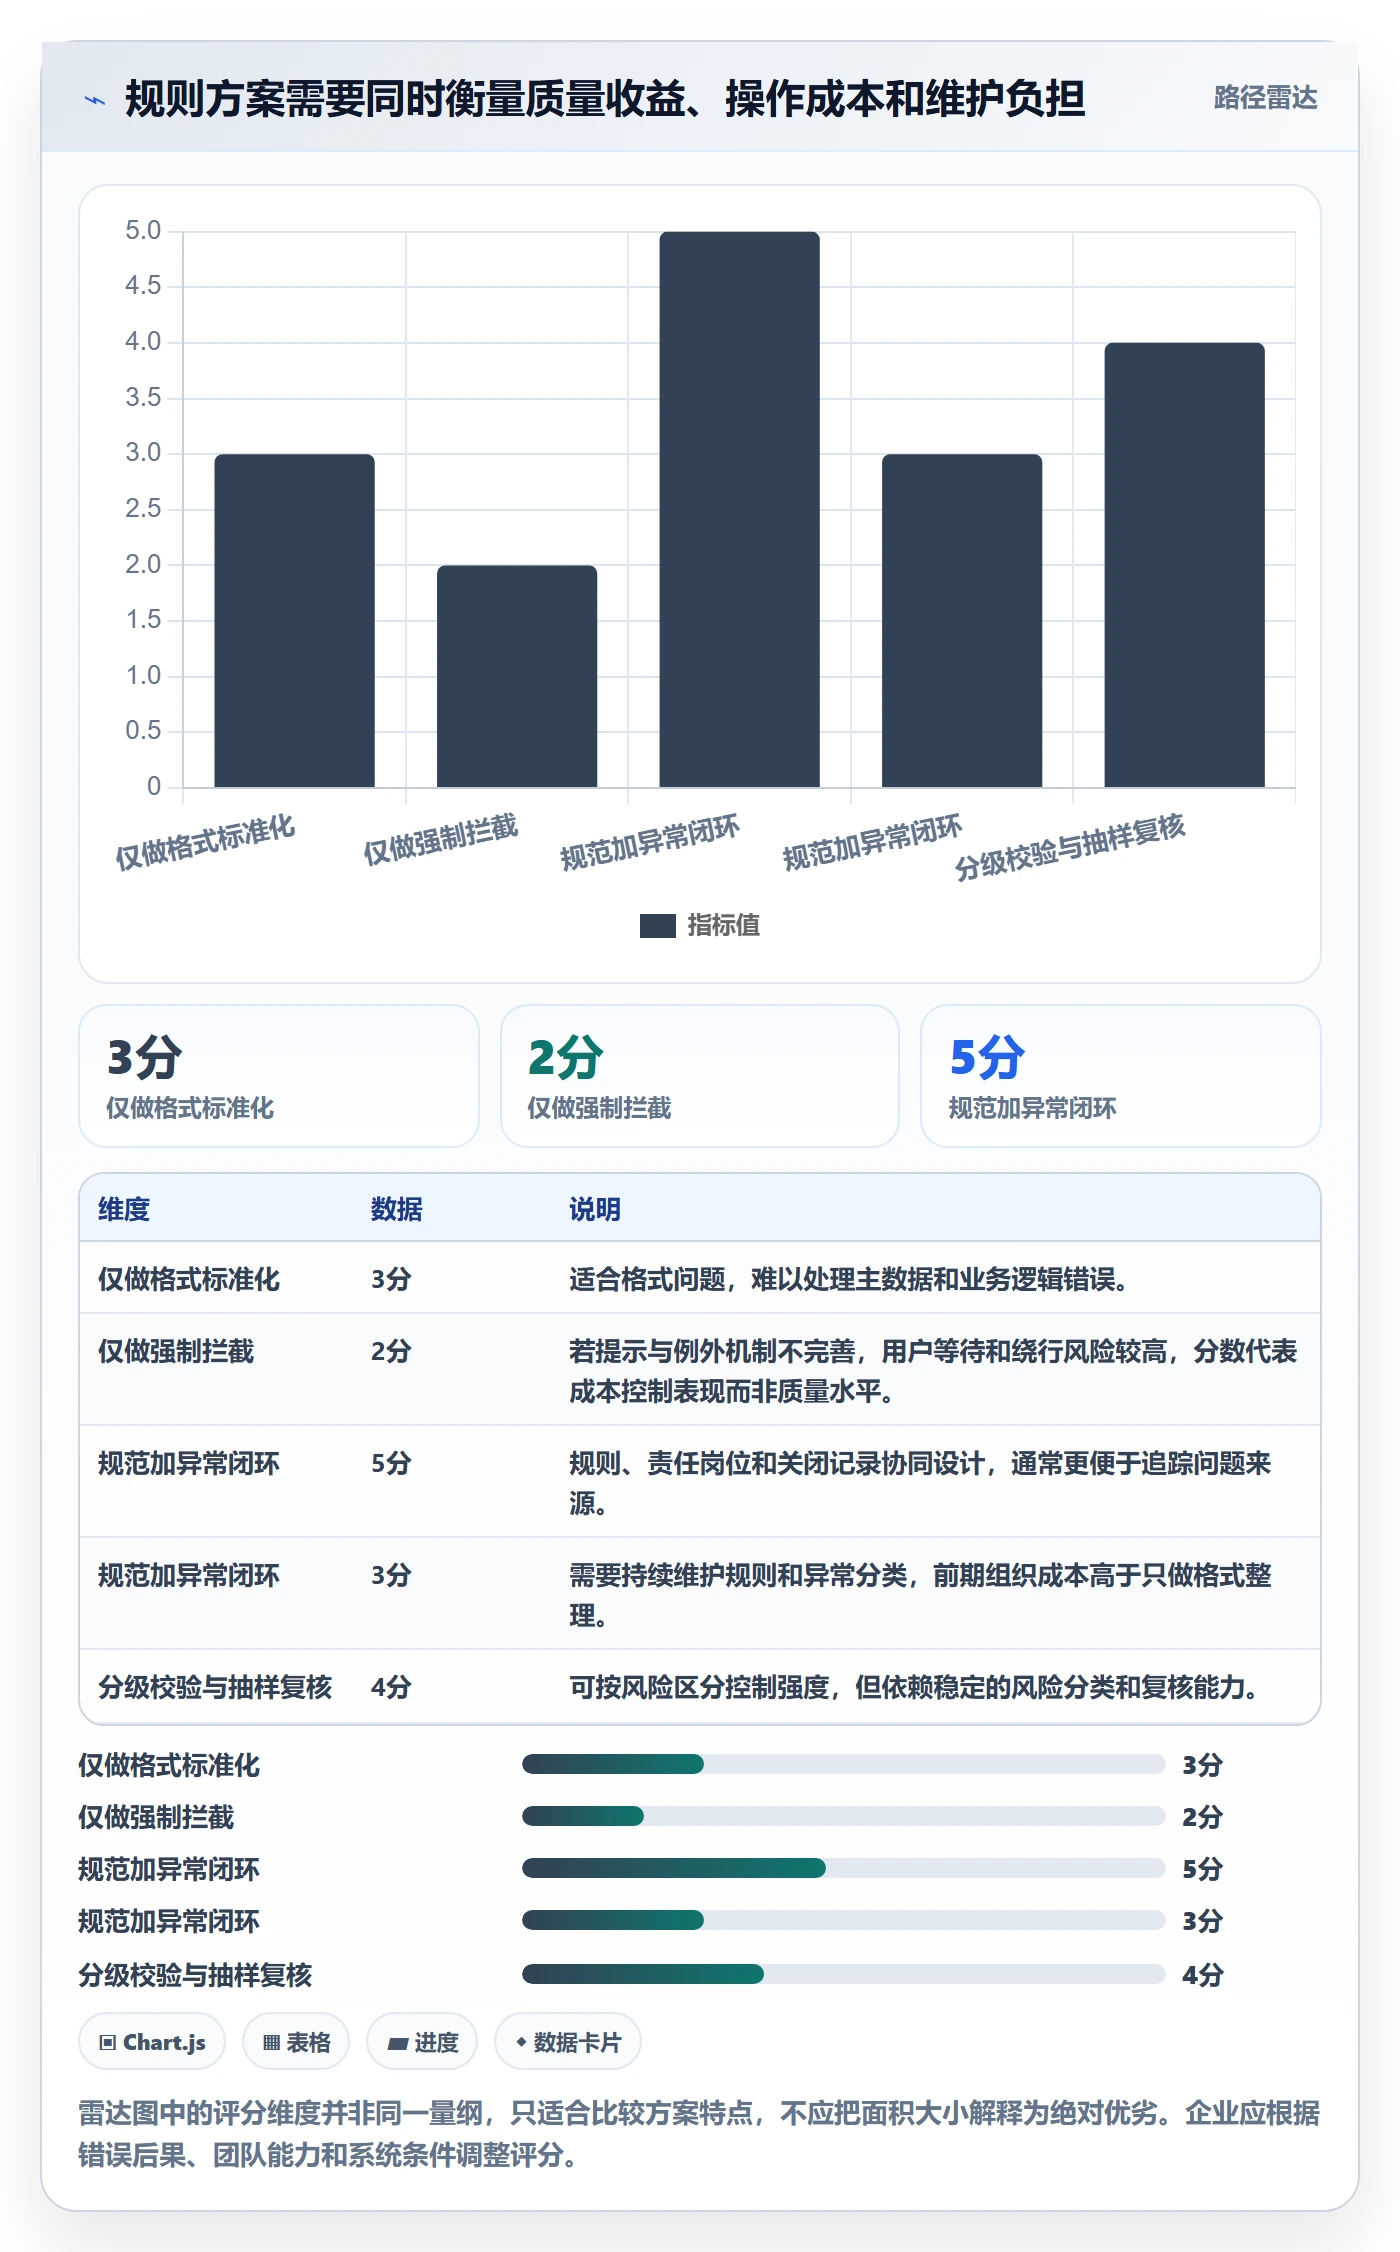The image size is (1400, 2252).
Task: Click the 仅做强制拦截 chart bar
Action: [517, 676]
